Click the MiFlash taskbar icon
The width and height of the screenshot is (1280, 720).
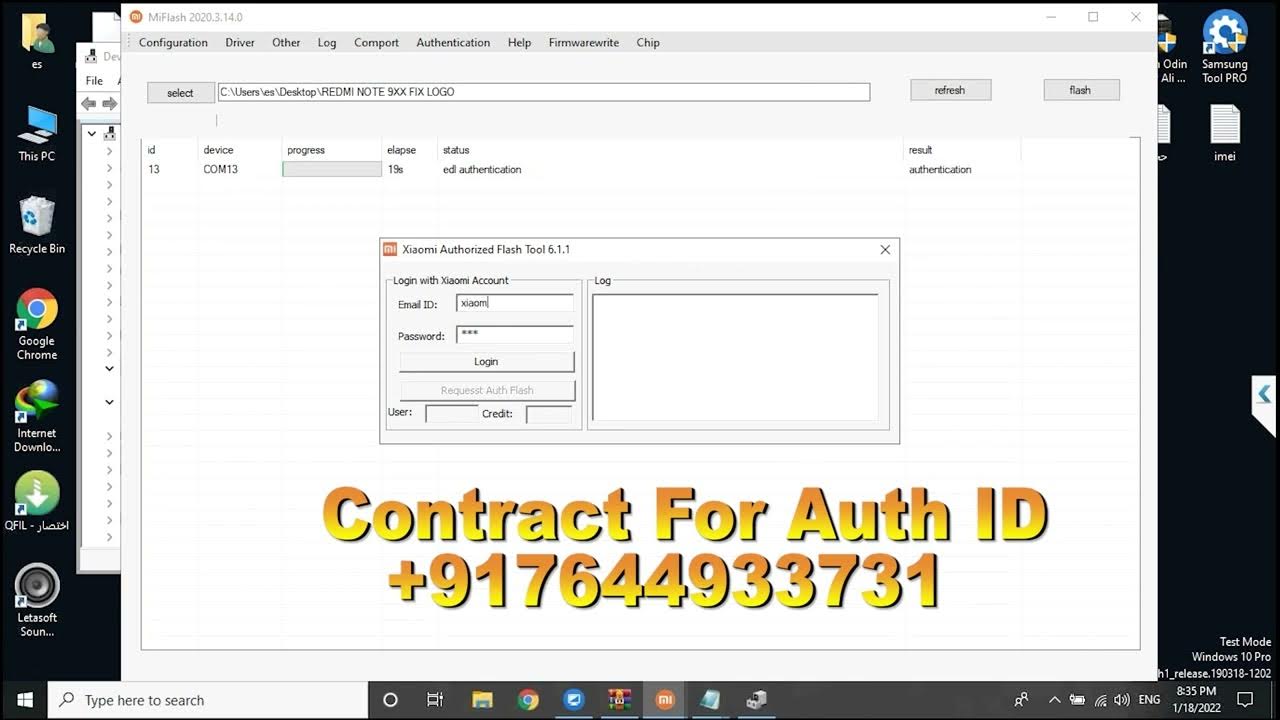[665, 700]
